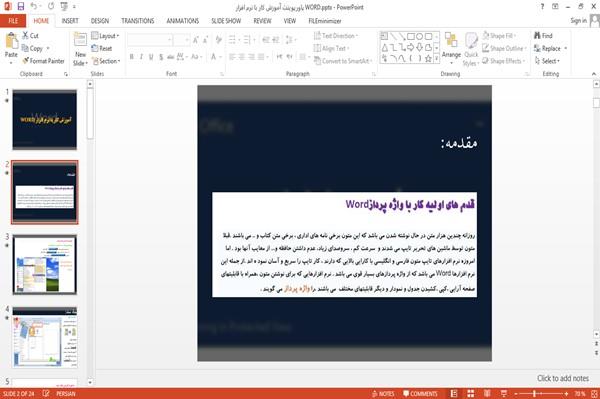Adjust the zoom slider handle
The height and width of the screenshot is (399, 600).
pyautogui.click(x=535, y=394)
